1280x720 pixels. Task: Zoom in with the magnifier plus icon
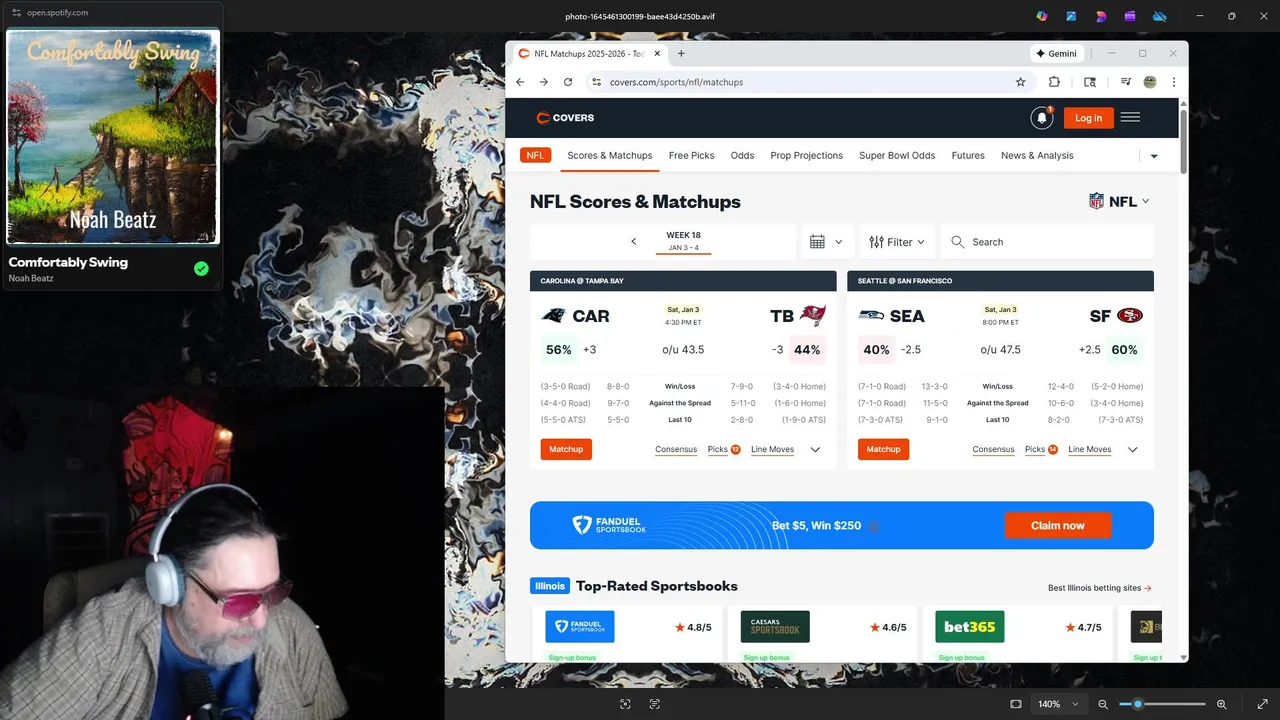[1222, 704]
